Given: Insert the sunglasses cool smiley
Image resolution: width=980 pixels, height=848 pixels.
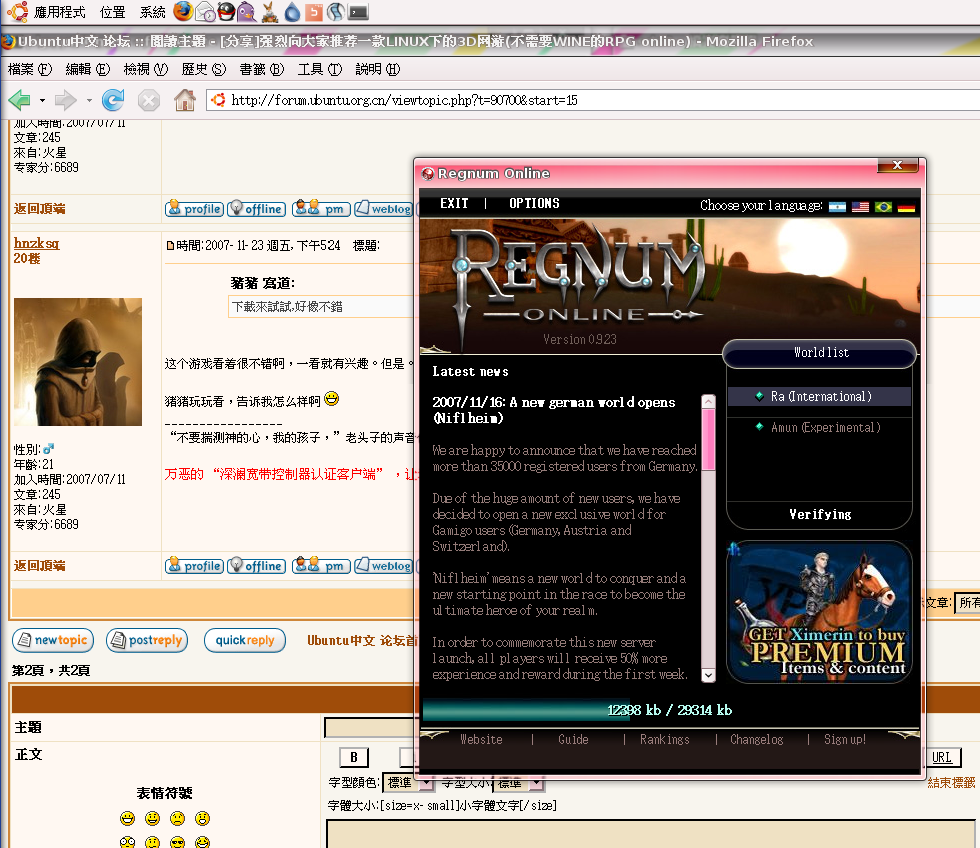Looking at the screenshot, I should (x=178, y=842).
